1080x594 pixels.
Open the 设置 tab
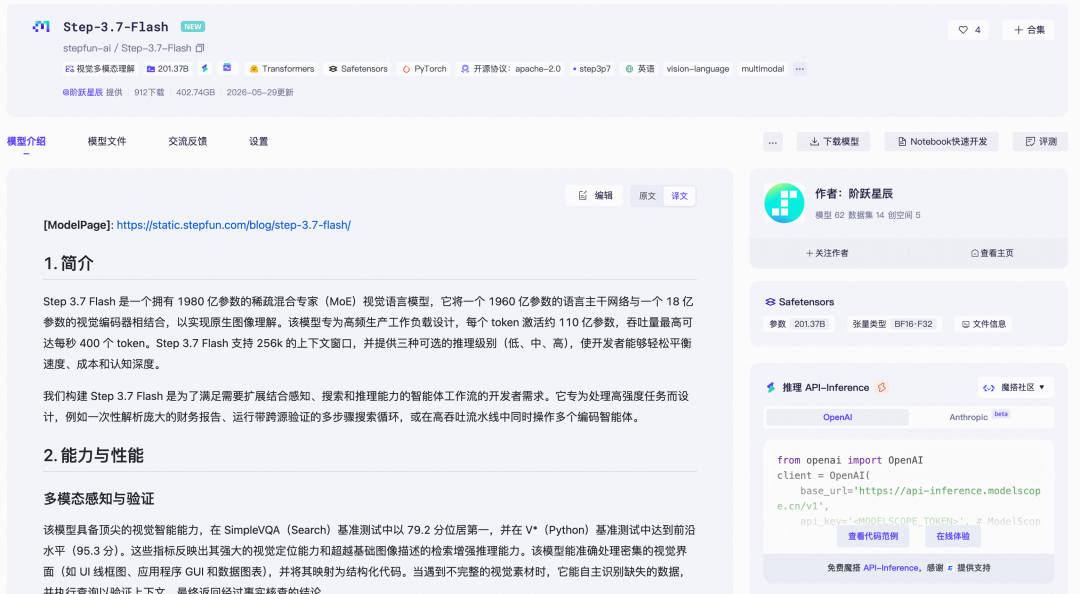tap(258, 141)
